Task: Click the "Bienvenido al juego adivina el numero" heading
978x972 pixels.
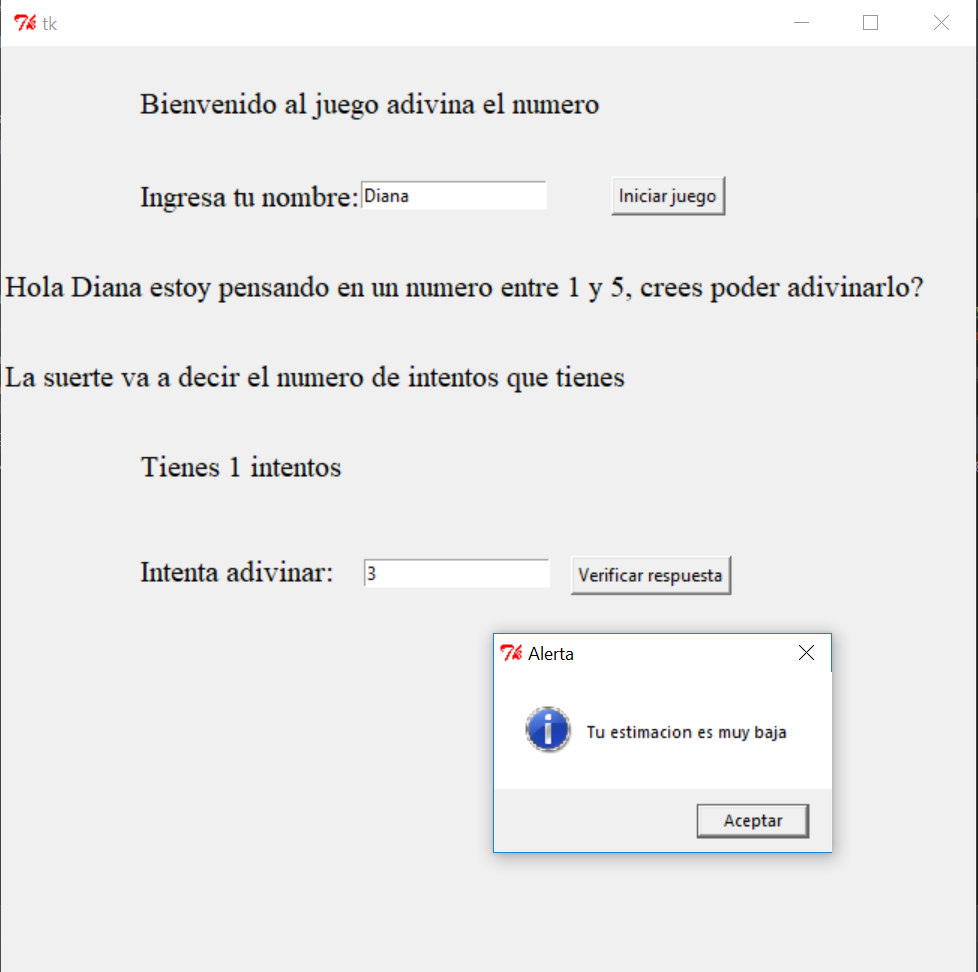Action: (369, 104)
